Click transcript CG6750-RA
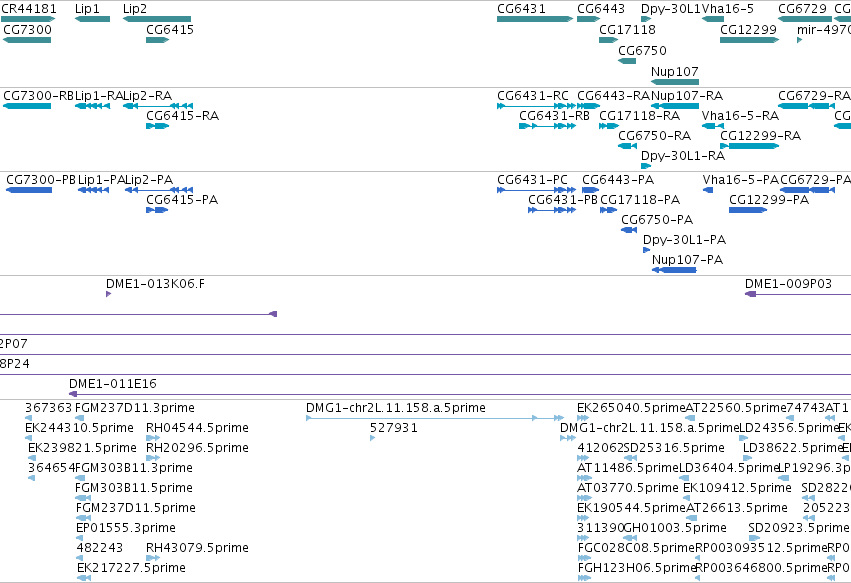This screenshot has width=851, height=583. coord(655,136)
